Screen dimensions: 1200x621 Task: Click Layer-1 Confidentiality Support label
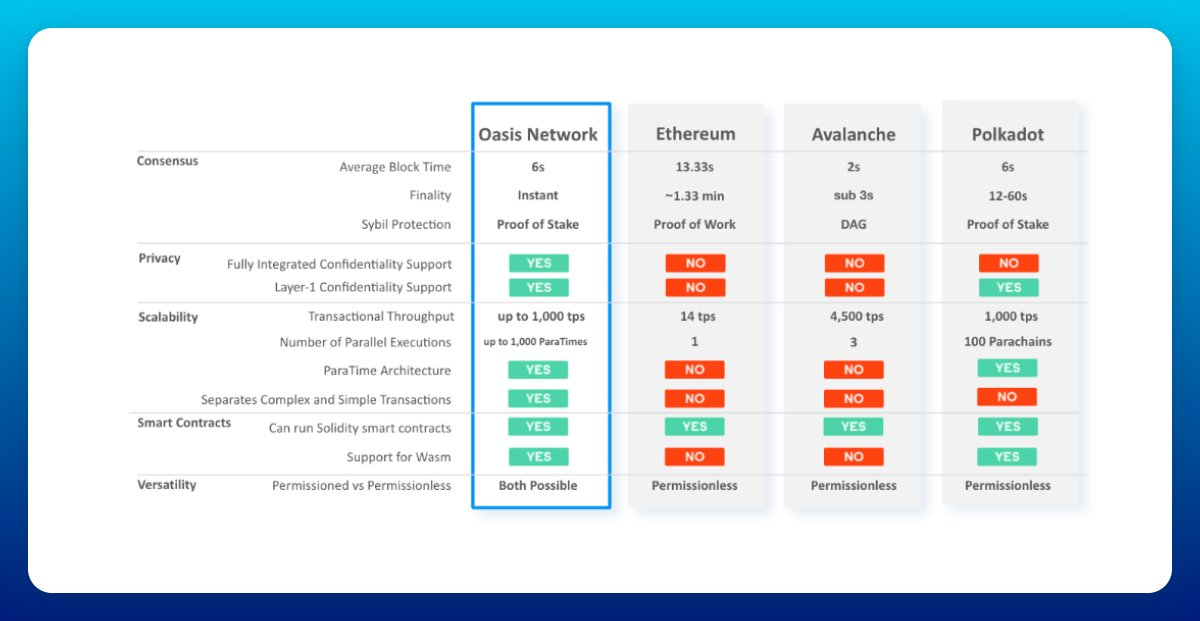point(363,287)
